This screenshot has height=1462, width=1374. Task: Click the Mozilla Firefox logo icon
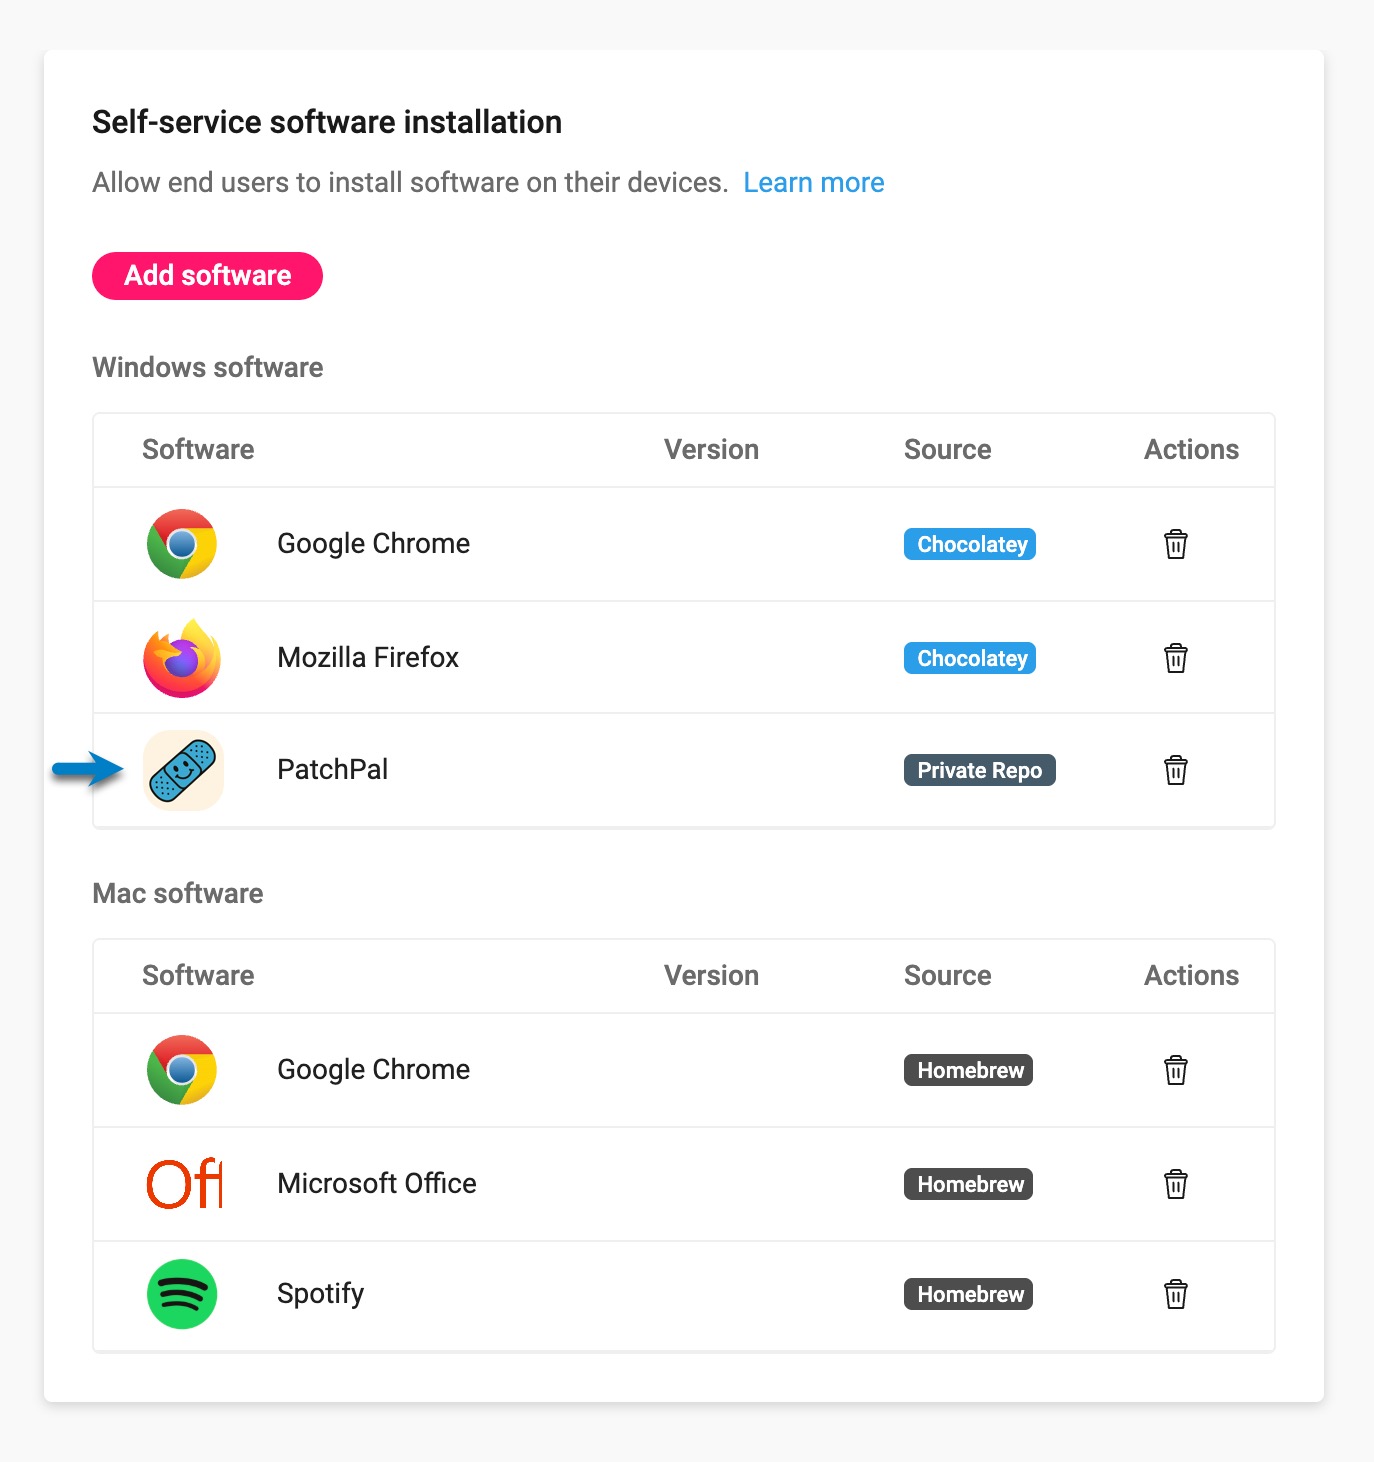click(182, 658)
